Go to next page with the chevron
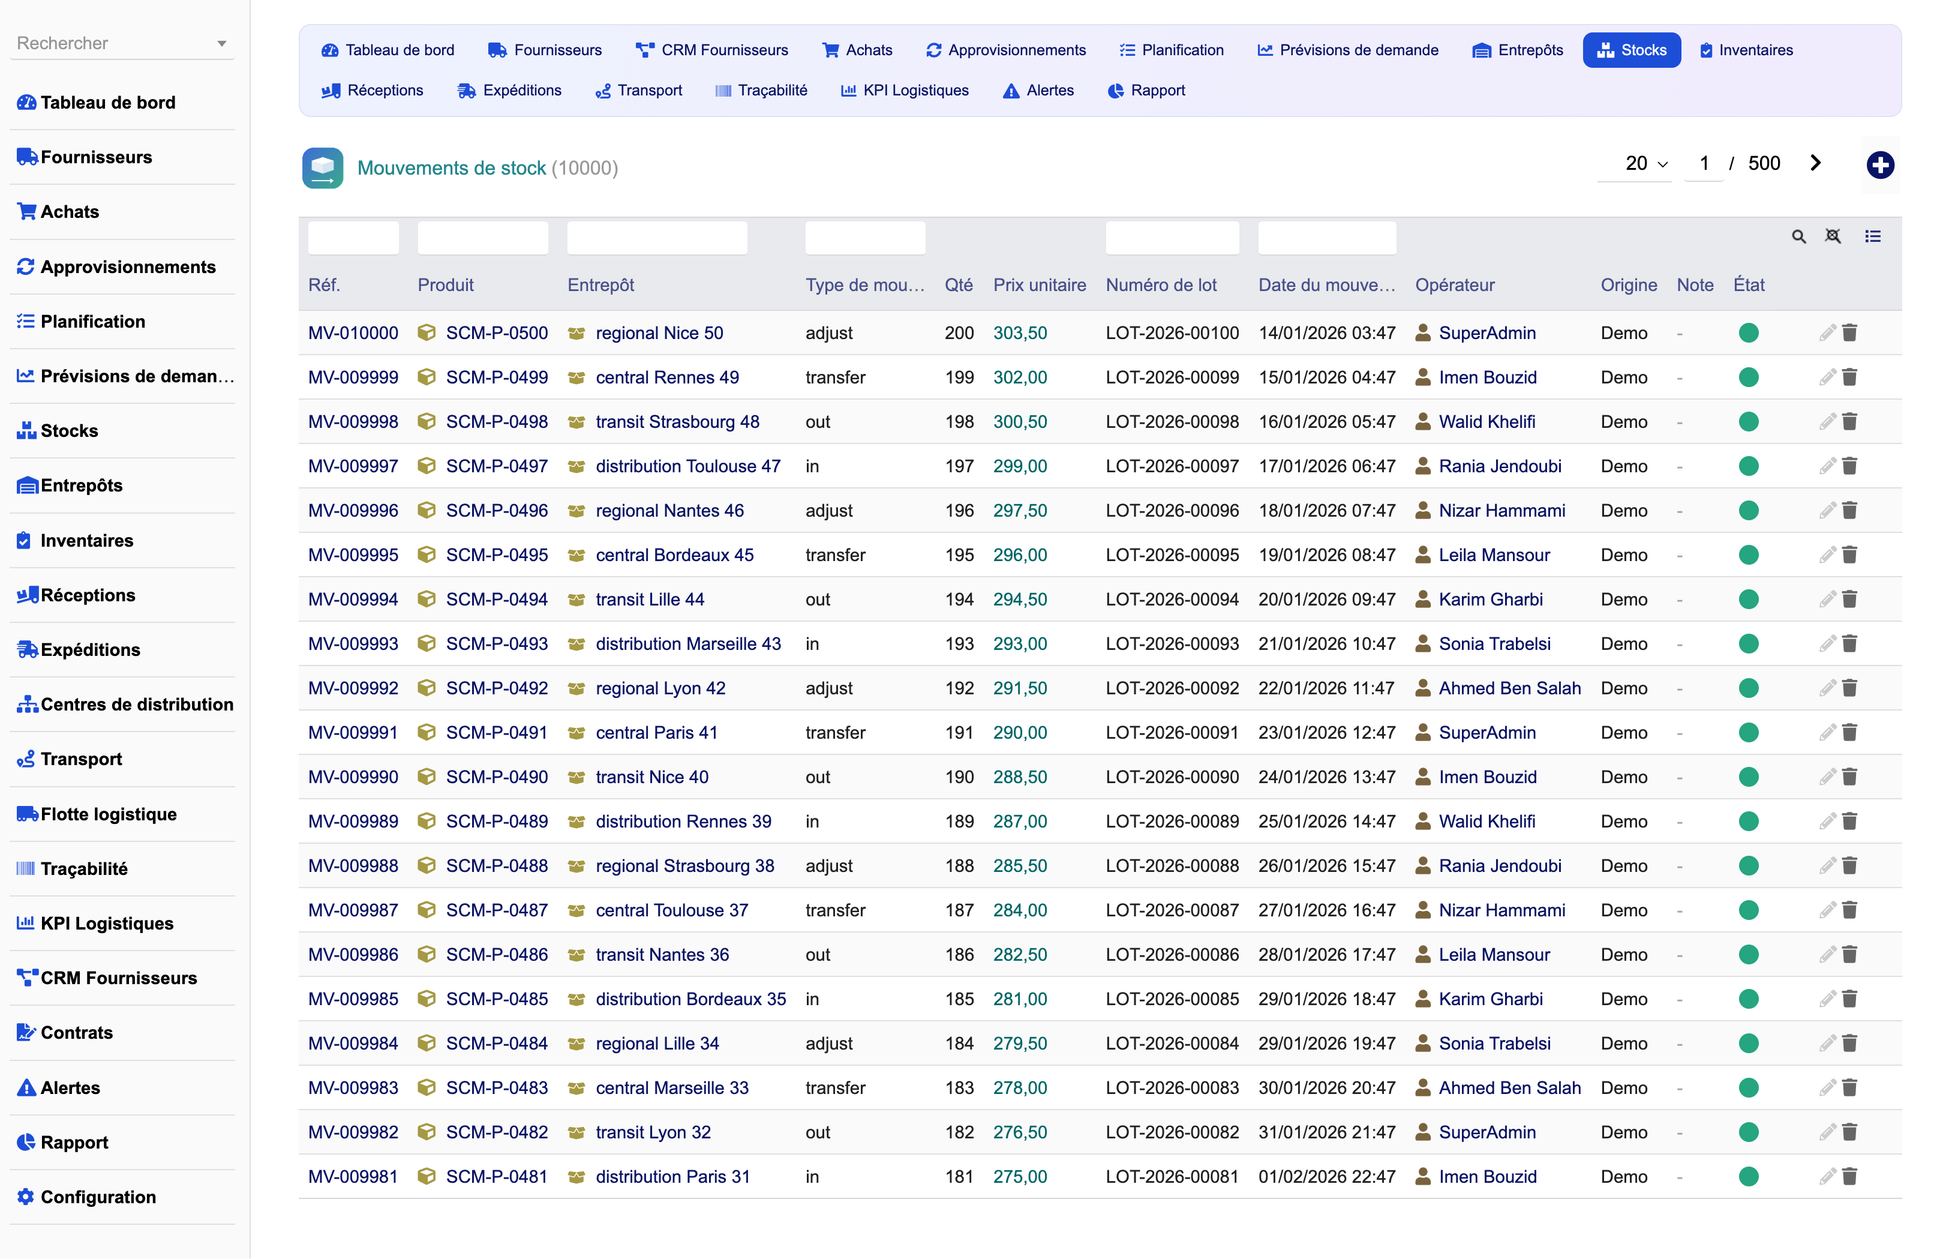Image resolution: width=1946 pixels, height=1259 pixels. click(x=1816, y=163)
